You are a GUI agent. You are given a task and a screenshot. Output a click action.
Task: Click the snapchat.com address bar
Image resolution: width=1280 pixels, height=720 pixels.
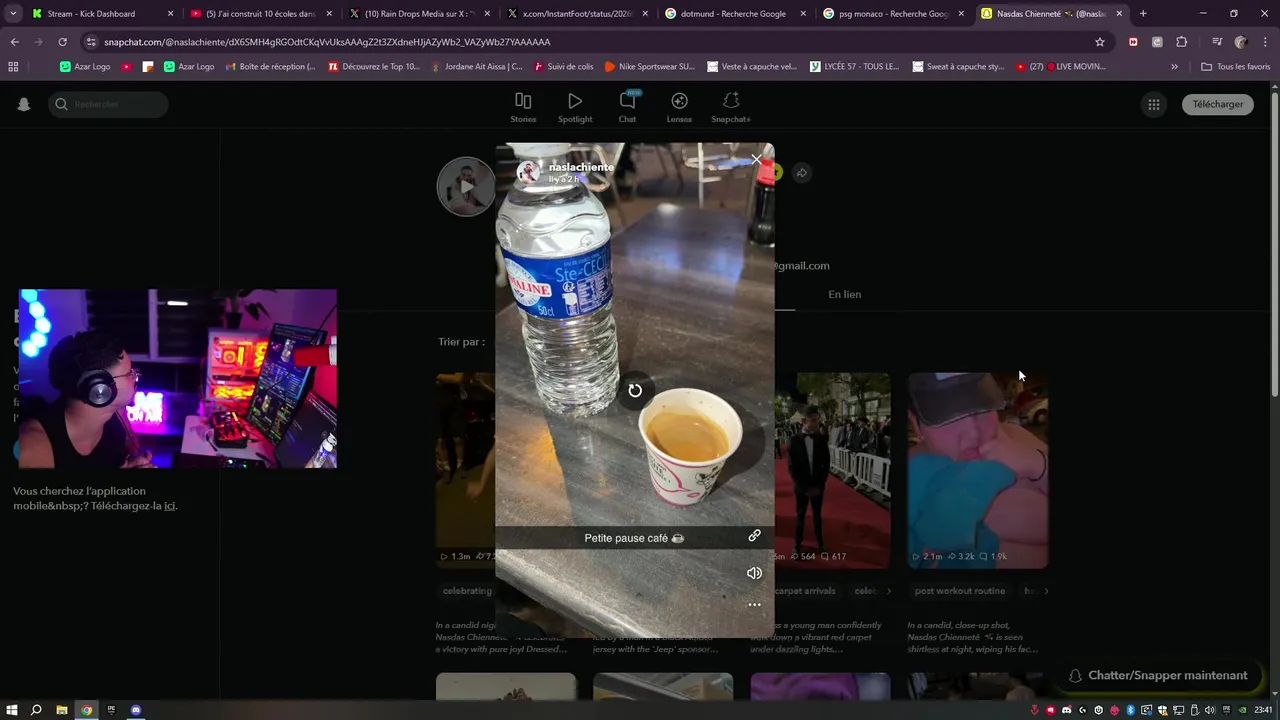590,42
